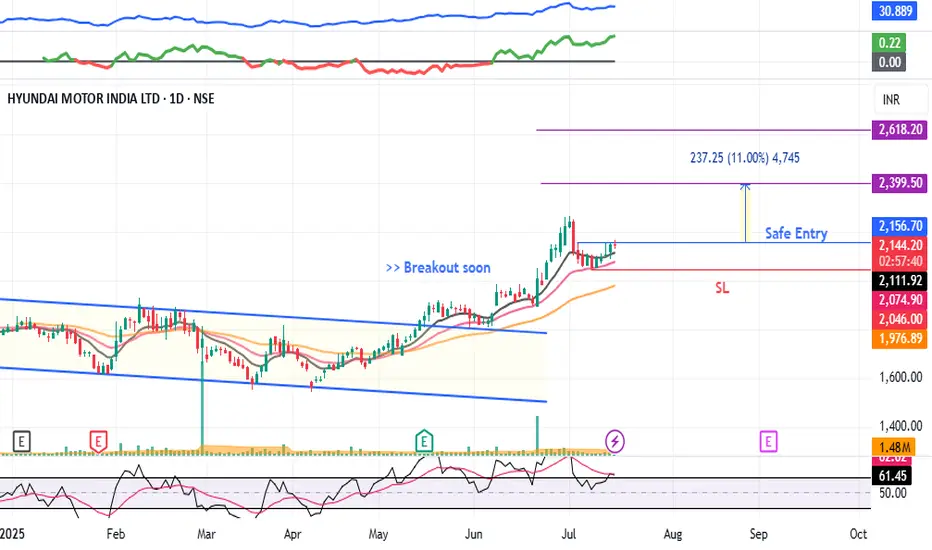Image resolution: width=932 pixels, height=550 pixels.
Task: Click the black E earnings marker in January
Action: [x=21, y=442]
